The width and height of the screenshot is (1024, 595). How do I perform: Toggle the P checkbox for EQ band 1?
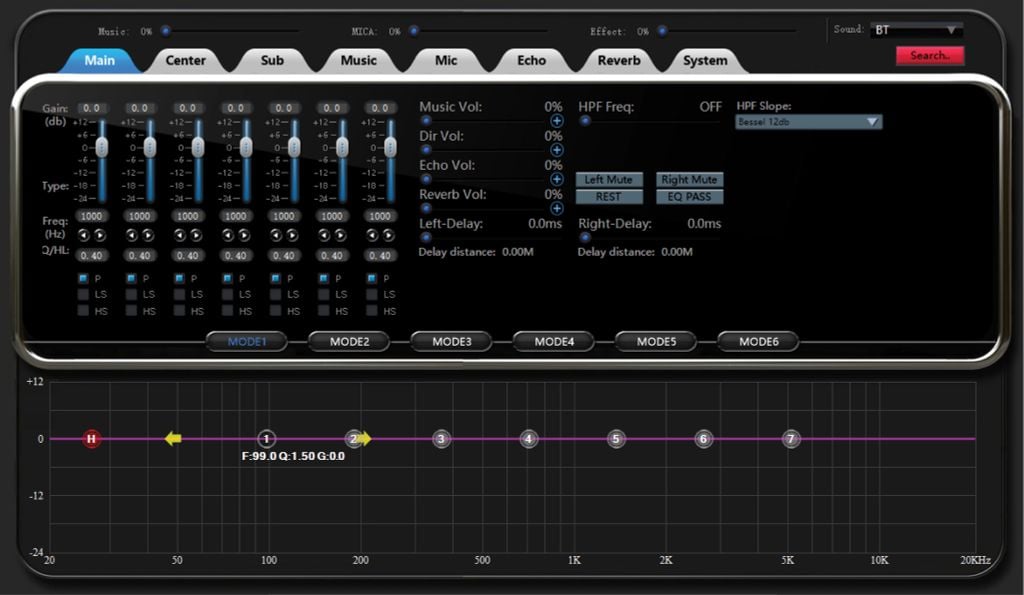click(83, 278)
